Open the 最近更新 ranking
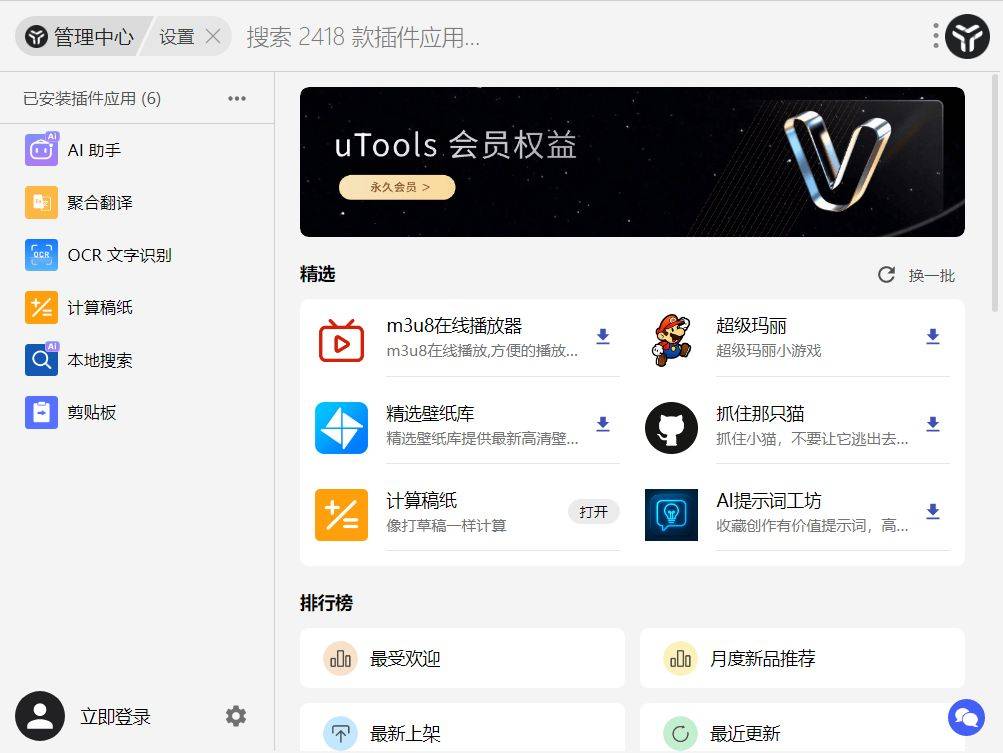Image resolution: width=1003 pixels, height=753 pixels. 802,729
